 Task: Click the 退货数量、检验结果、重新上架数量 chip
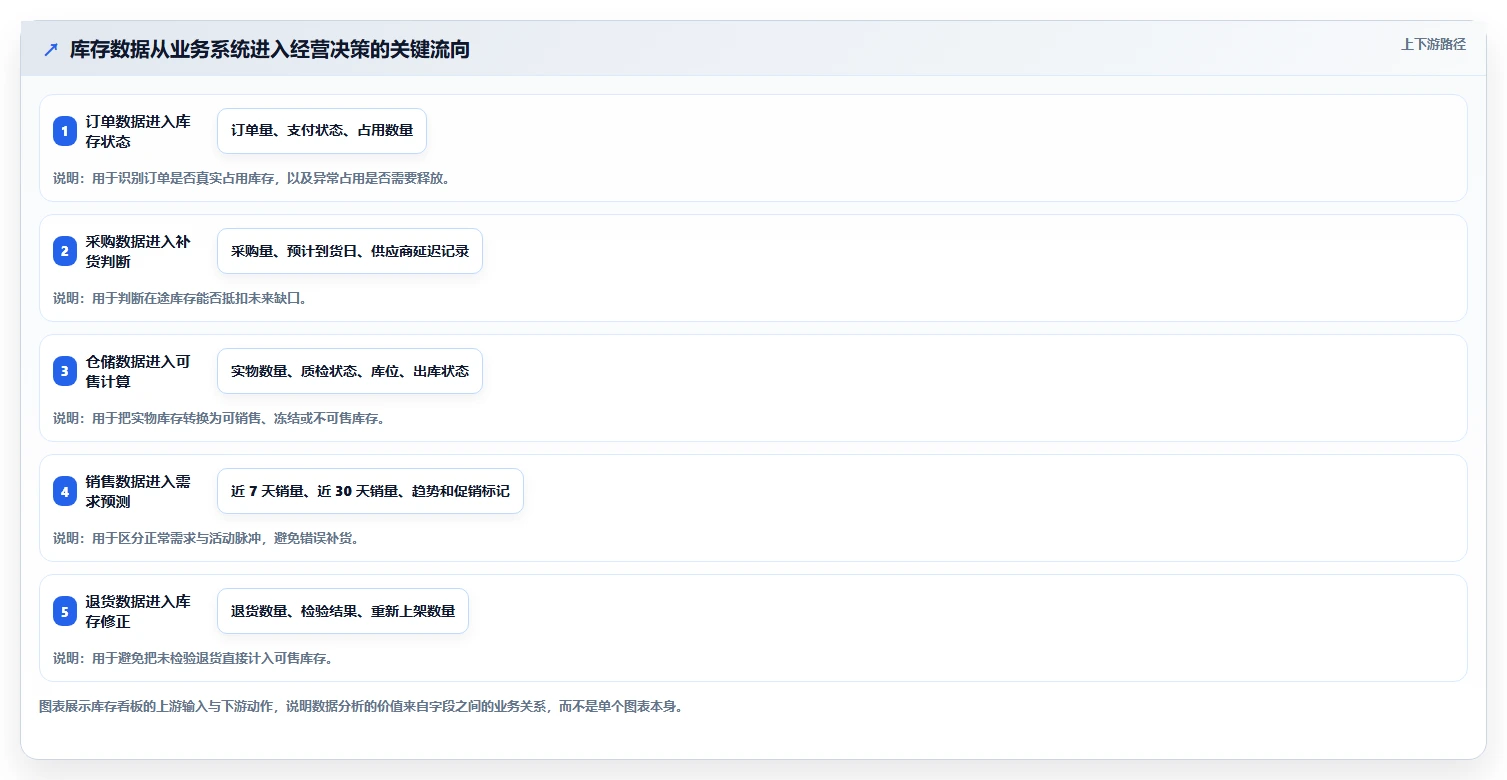(x=343, y=611)
